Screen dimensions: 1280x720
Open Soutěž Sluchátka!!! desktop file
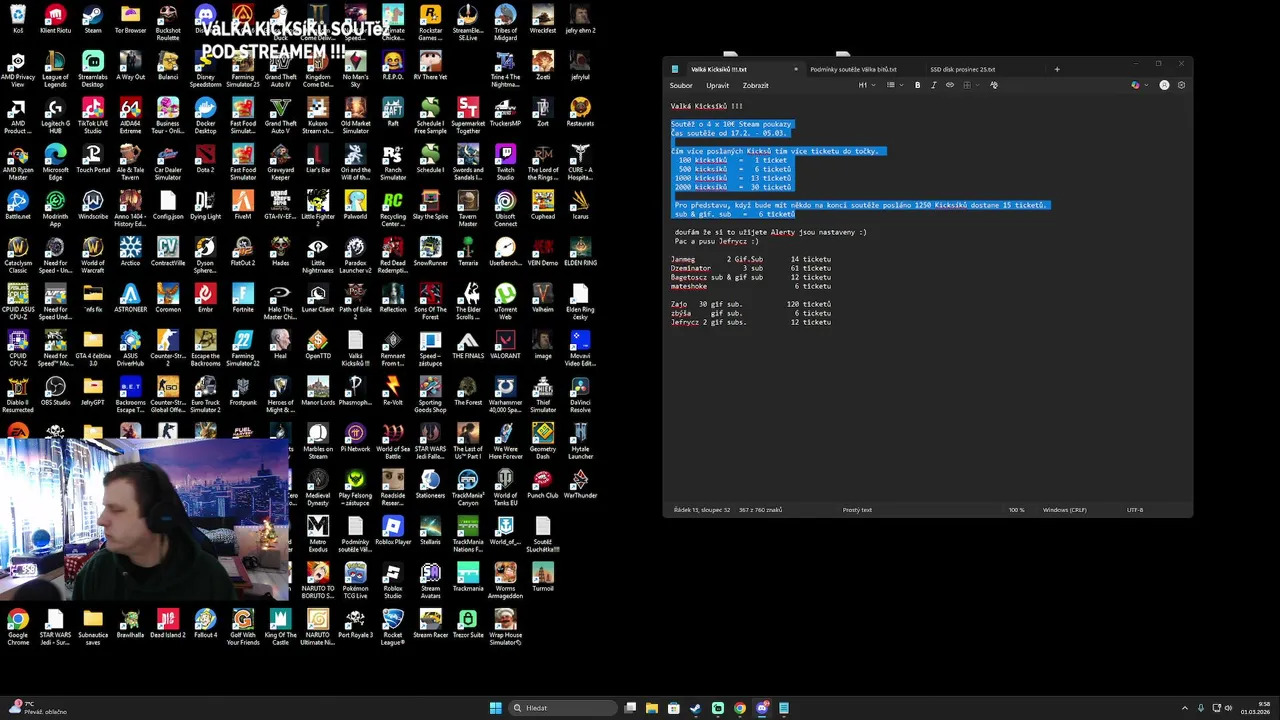coord(543,531)
